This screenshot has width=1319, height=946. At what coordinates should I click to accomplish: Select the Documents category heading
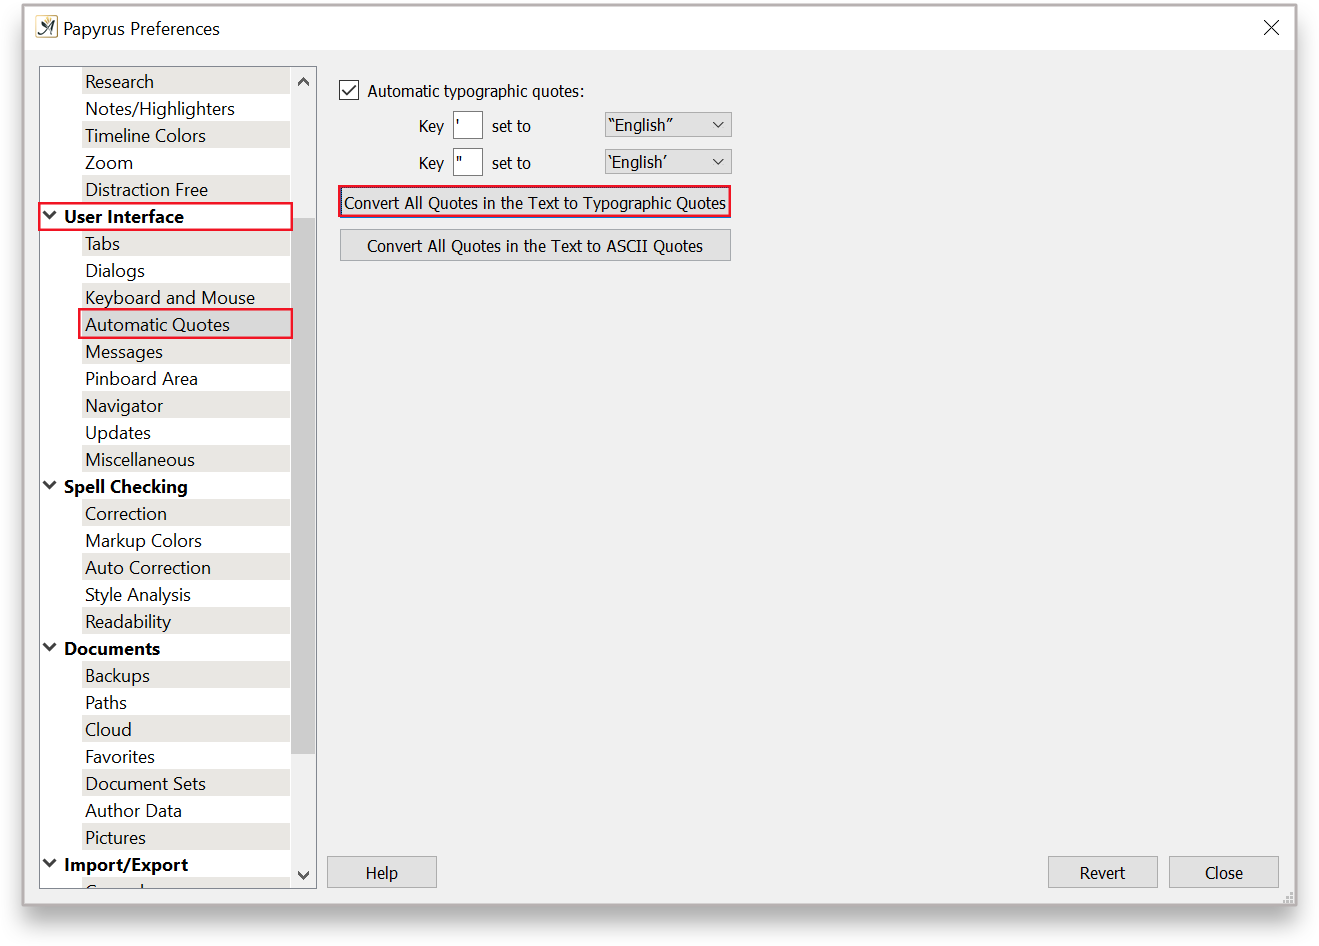point(112,648)
